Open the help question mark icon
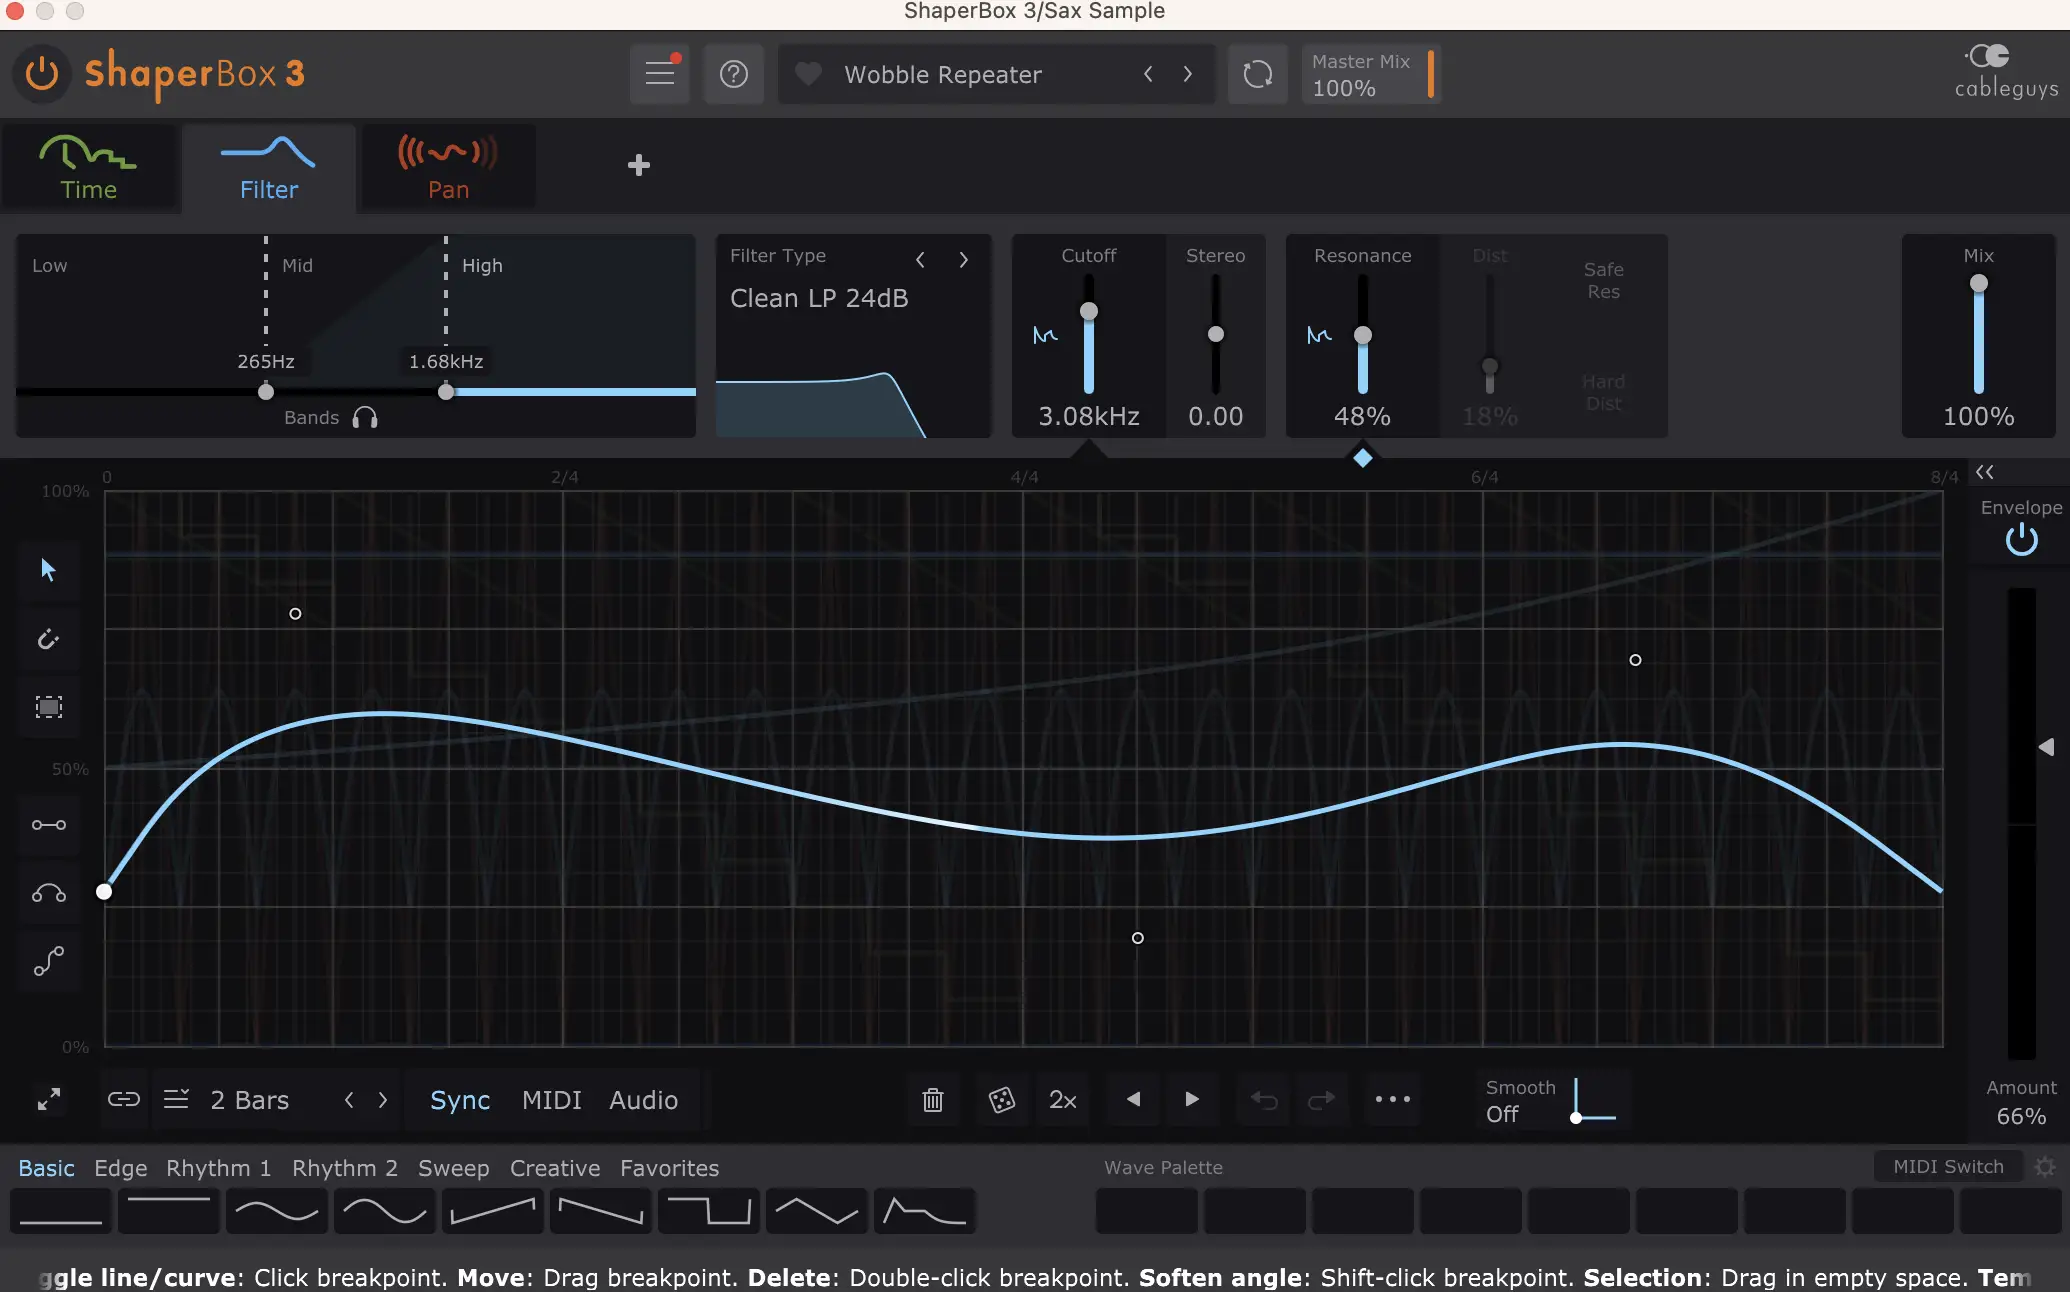Image resolution: width=2070 pixels, height=1292 pixels. (x=733, y=74)
